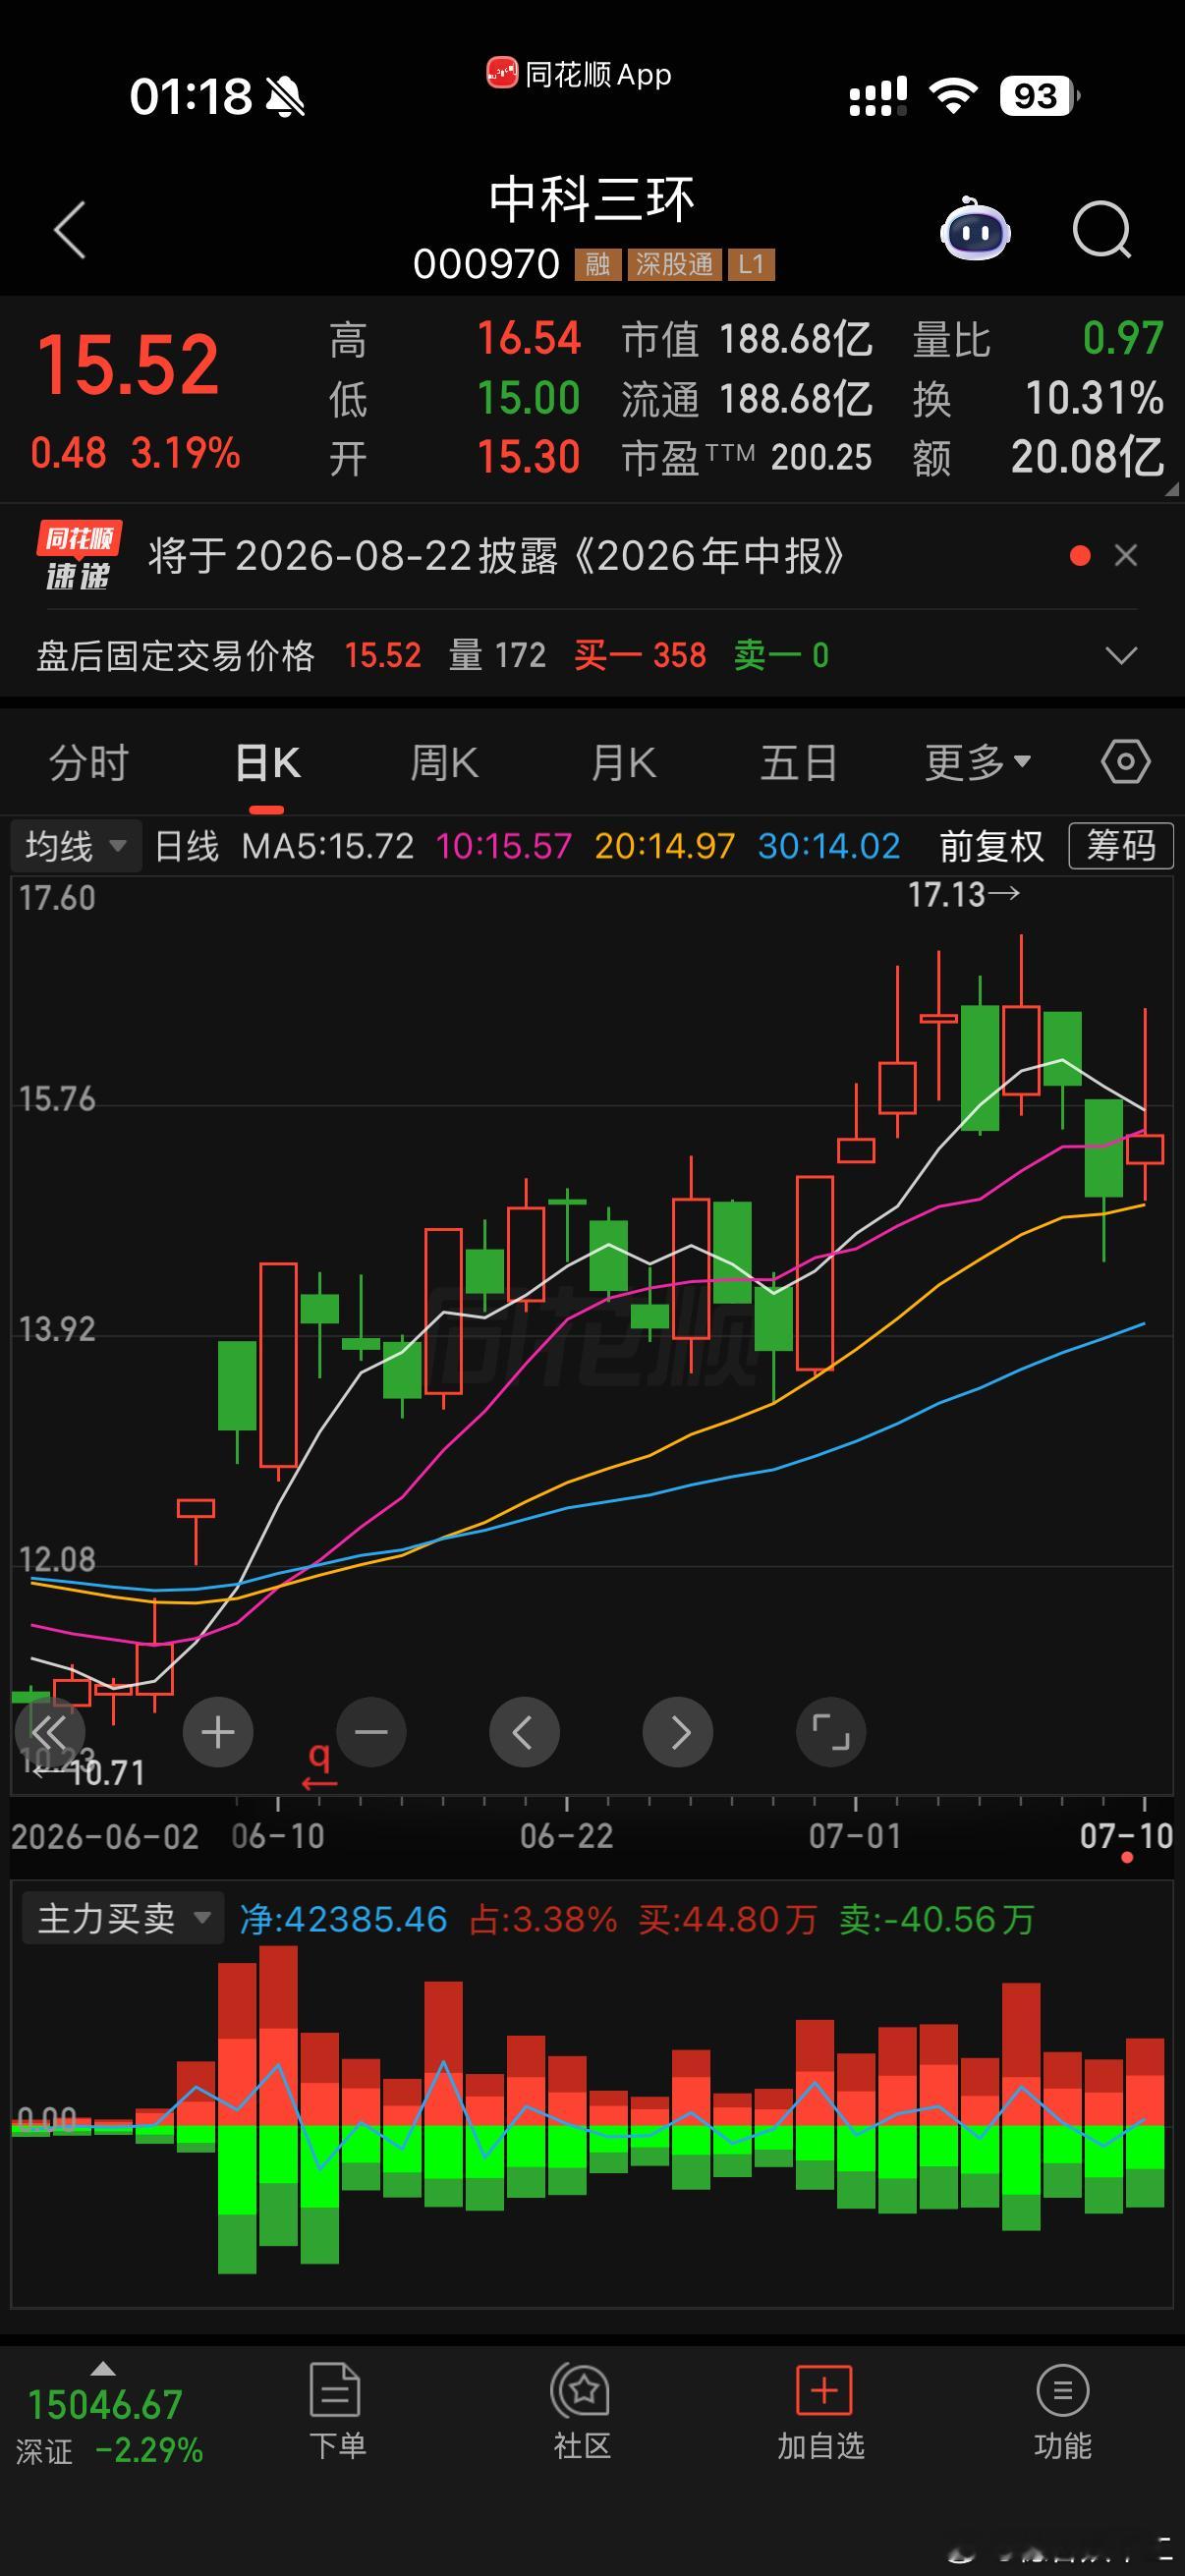
Task: Open the search magnifier icon
Action: (1102, 230)
